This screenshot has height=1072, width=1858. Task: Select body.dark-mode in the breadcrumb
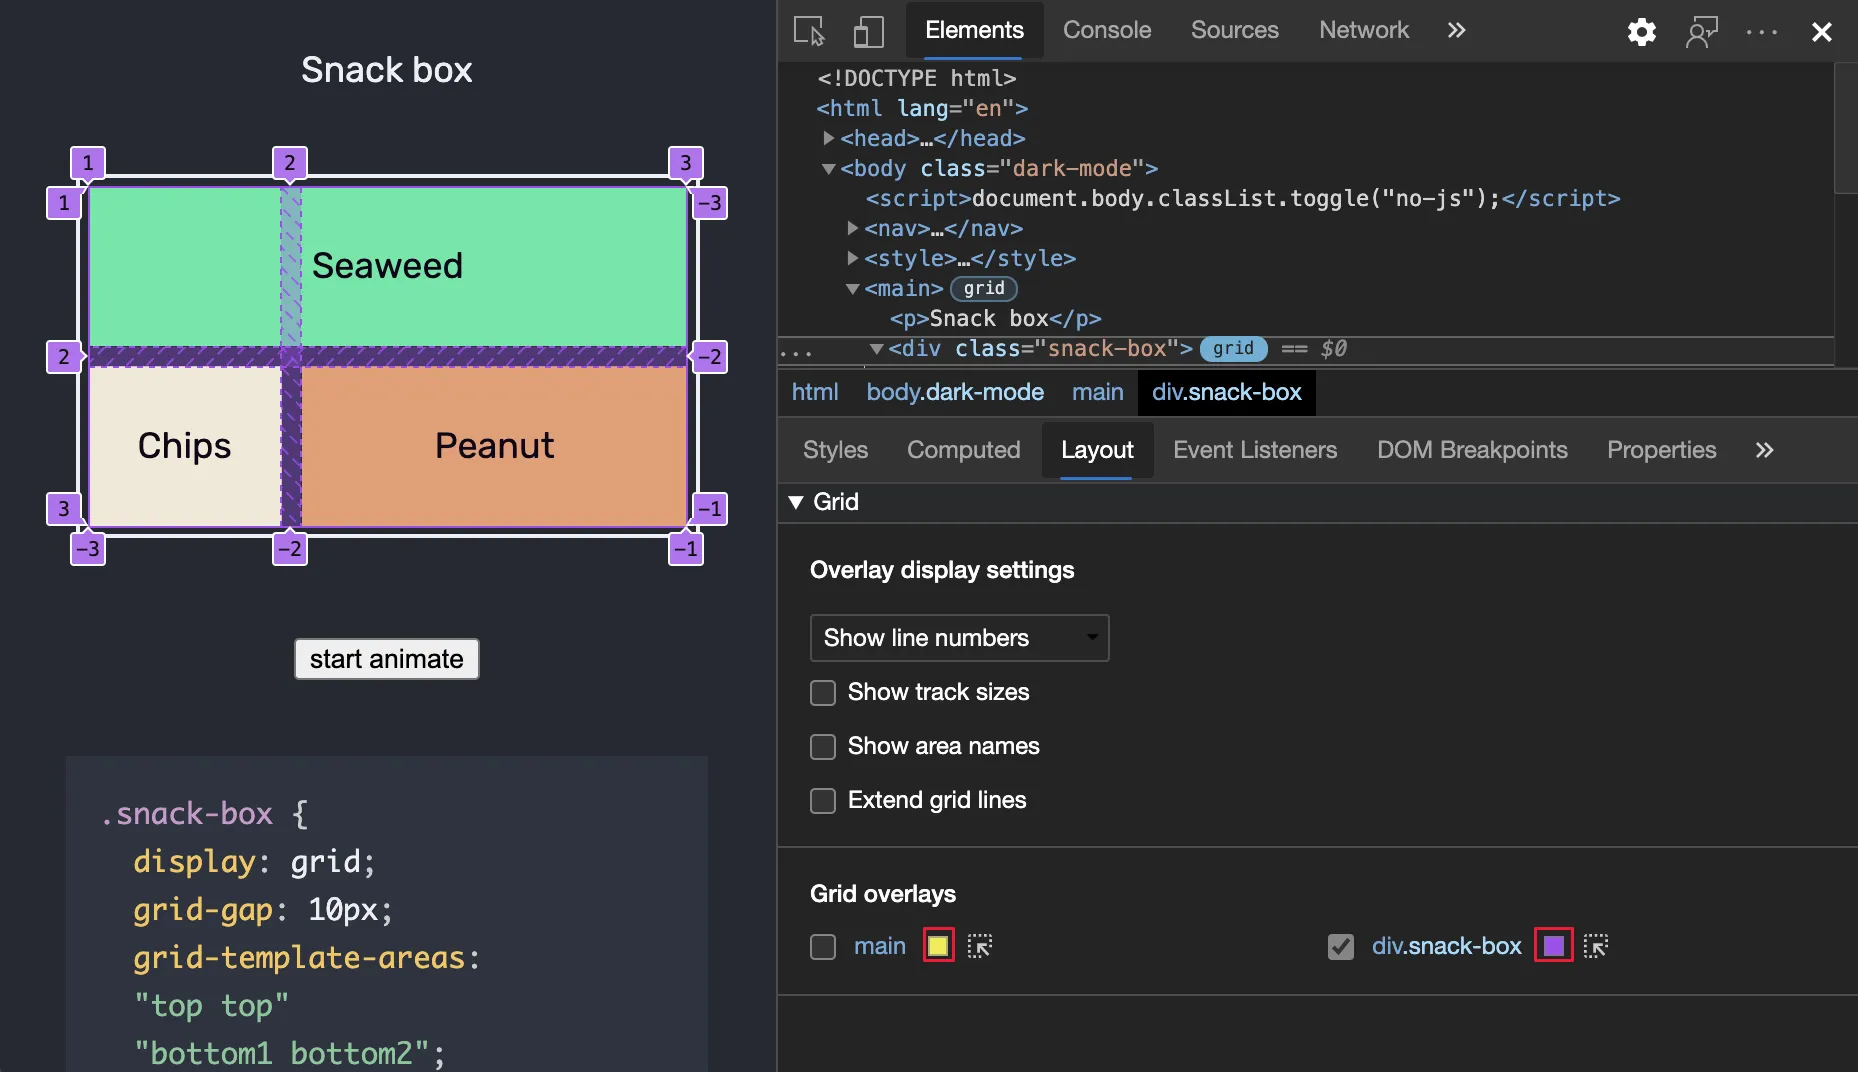click(955, 392)
